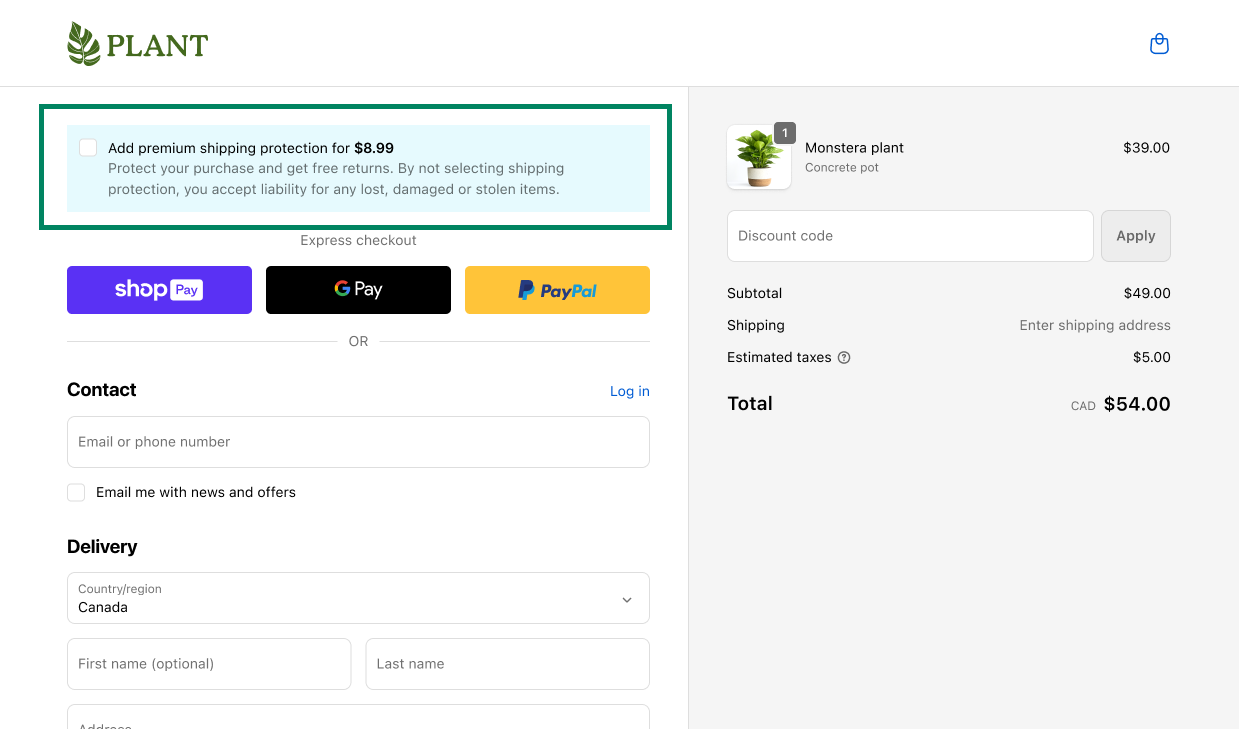Click the quantity badge on product image
Screen dimensions: 1239x729
point(785,133)
